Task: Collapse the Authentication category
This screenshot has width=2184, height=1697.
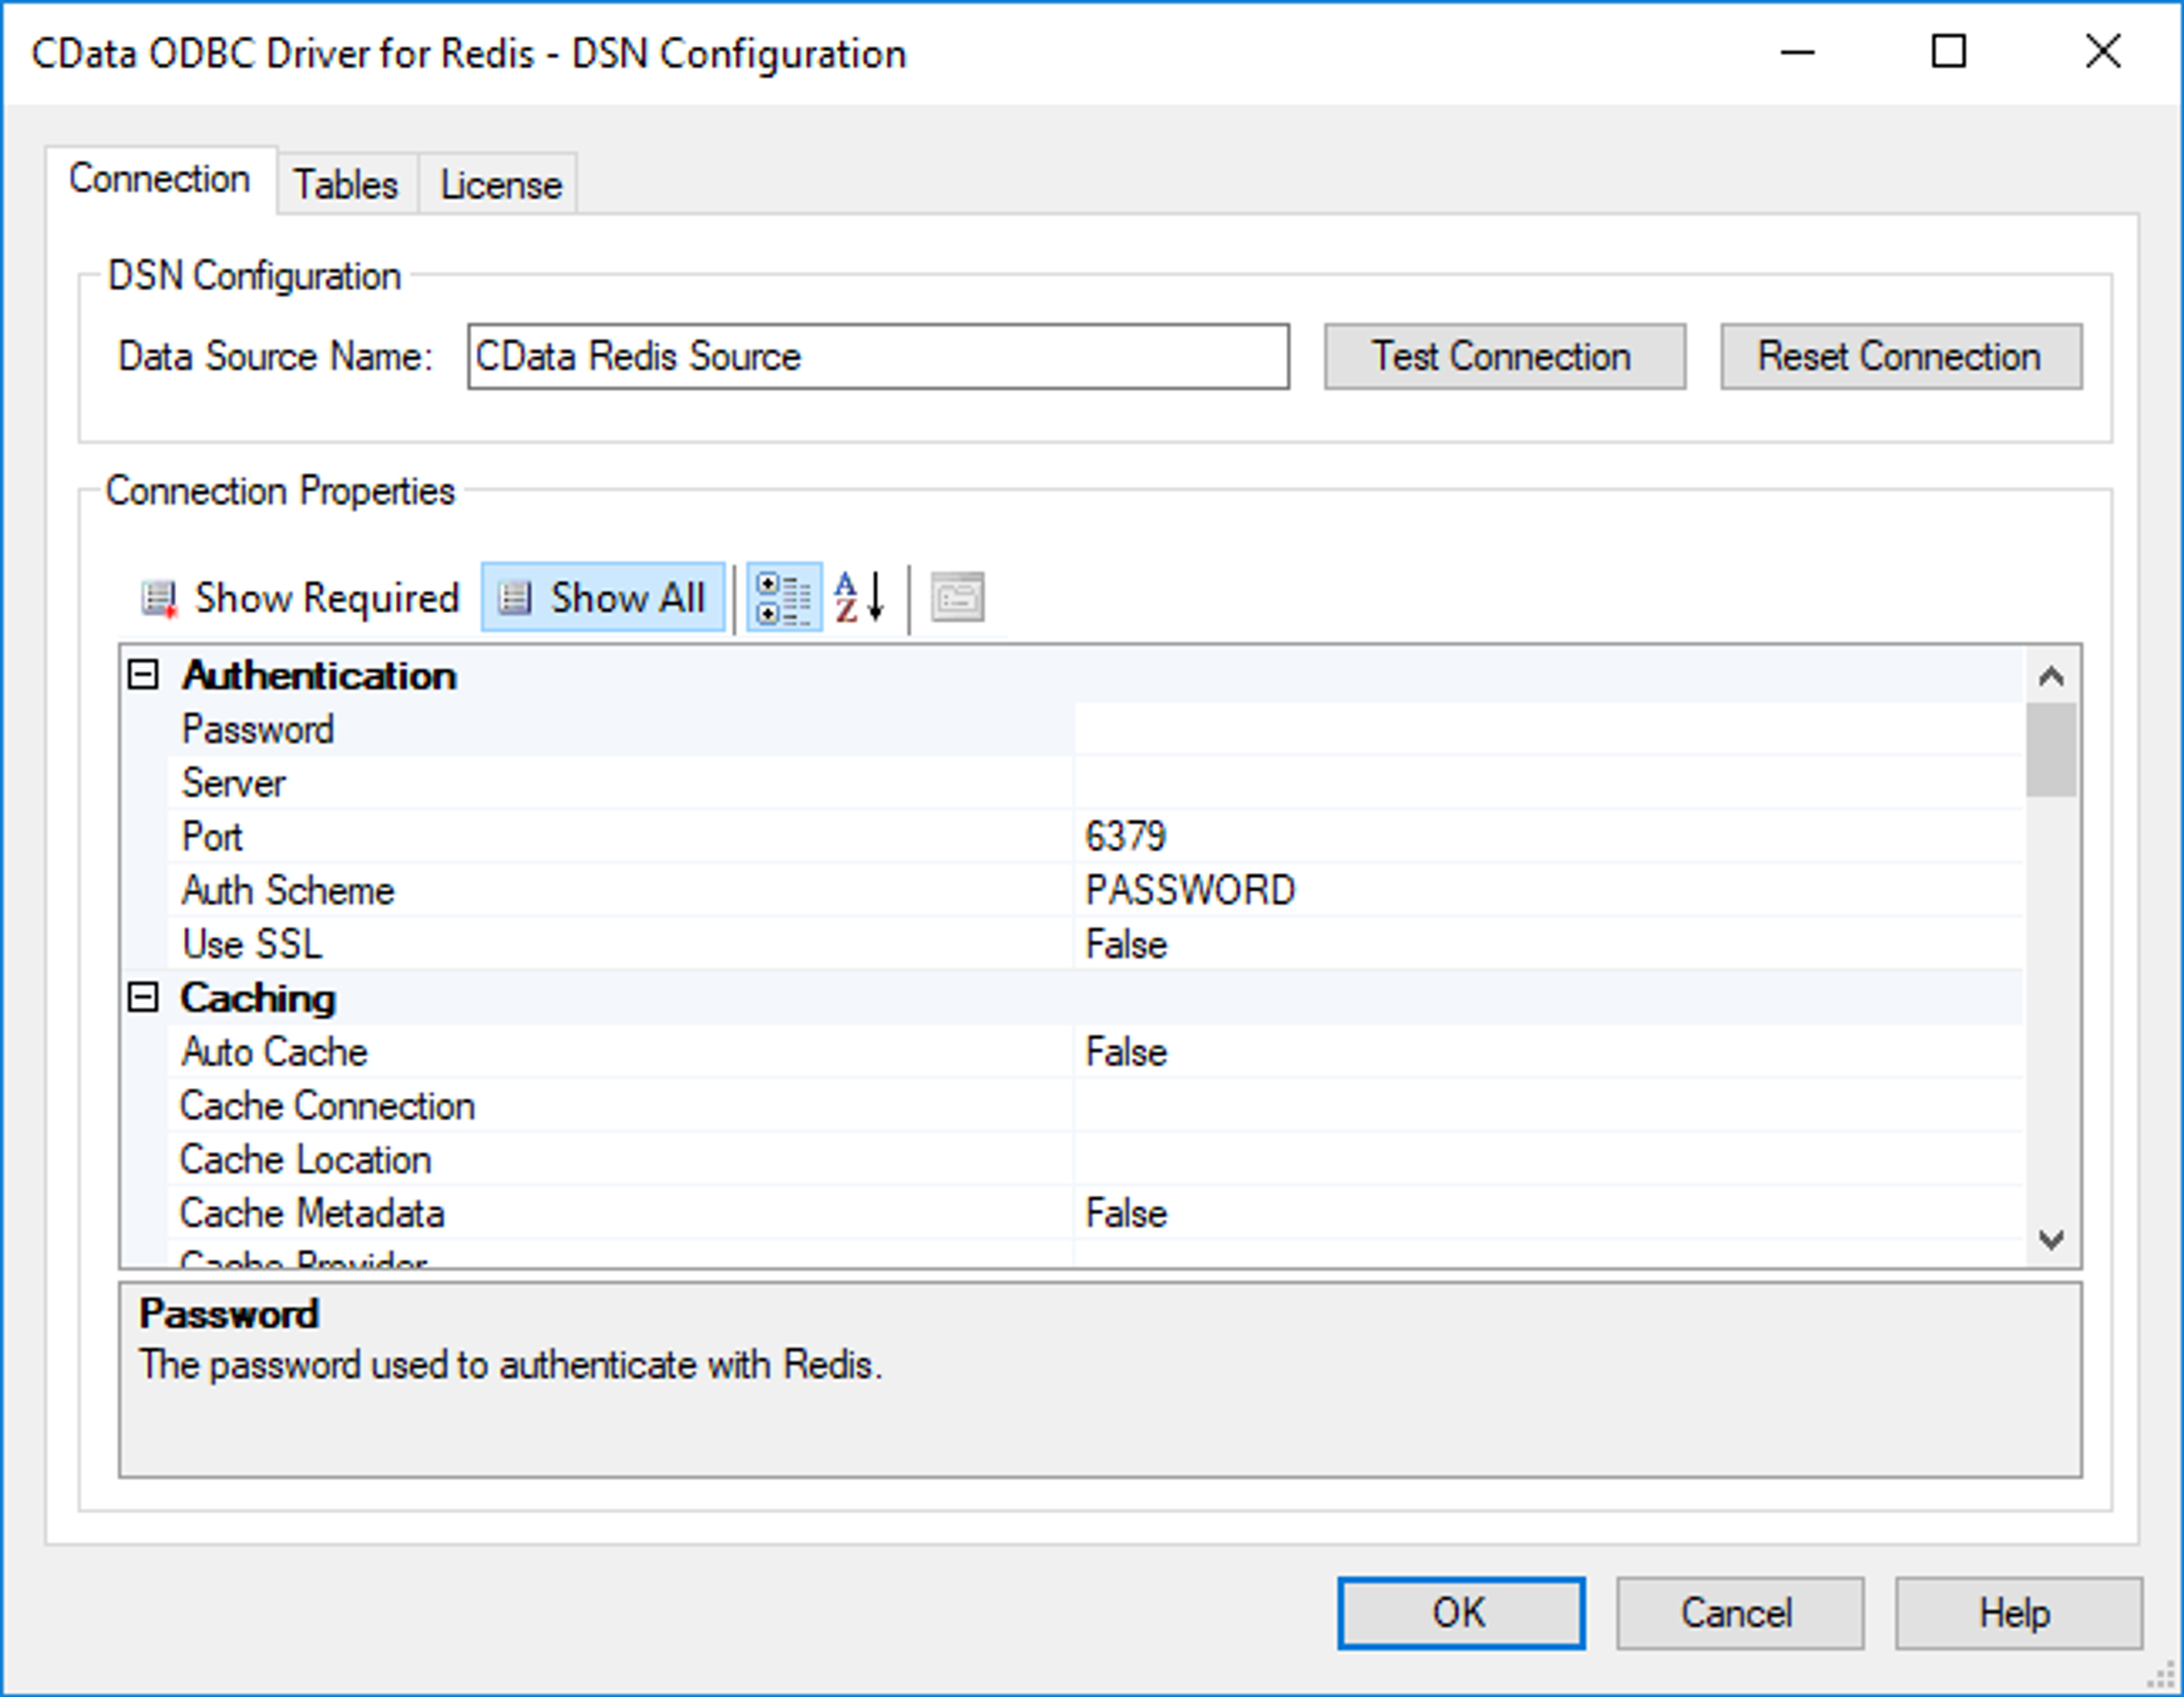Action: pos(143,675)
